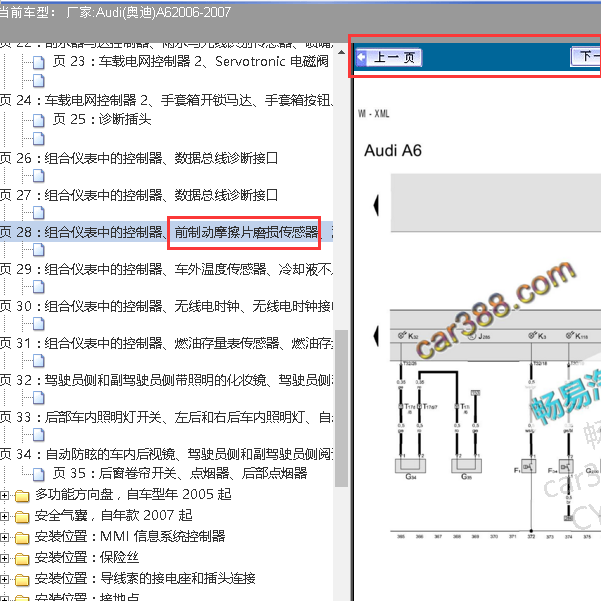Open 页 32 带照明的化妆镜 entry
Image resolution: width=601 pixels, height=601 pixels.
click(x=166, y=380)
